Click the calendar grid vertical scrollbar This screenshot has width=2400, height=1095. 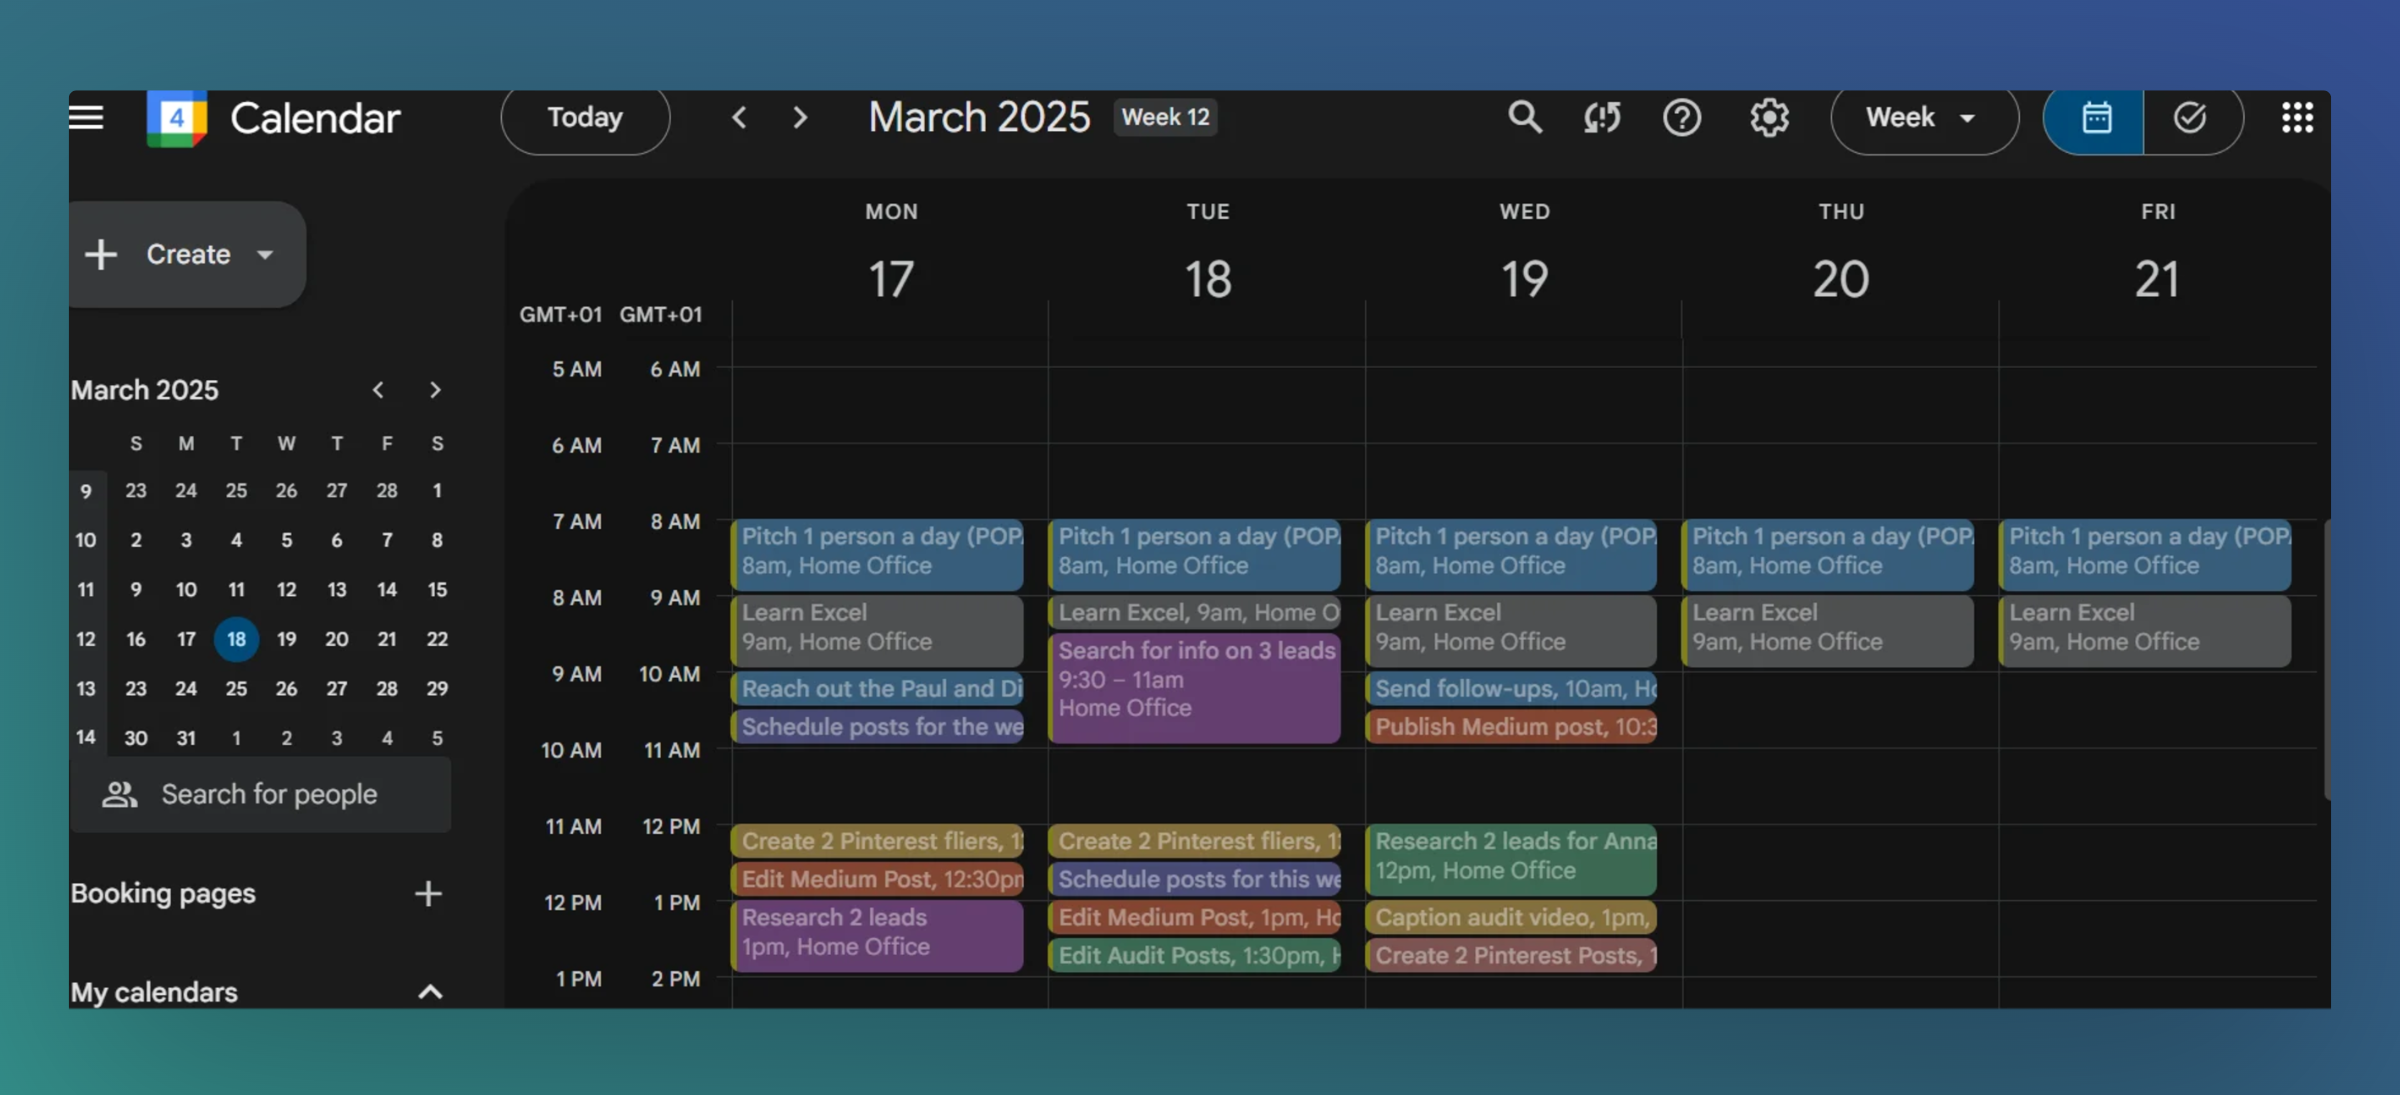point(2327,660)
